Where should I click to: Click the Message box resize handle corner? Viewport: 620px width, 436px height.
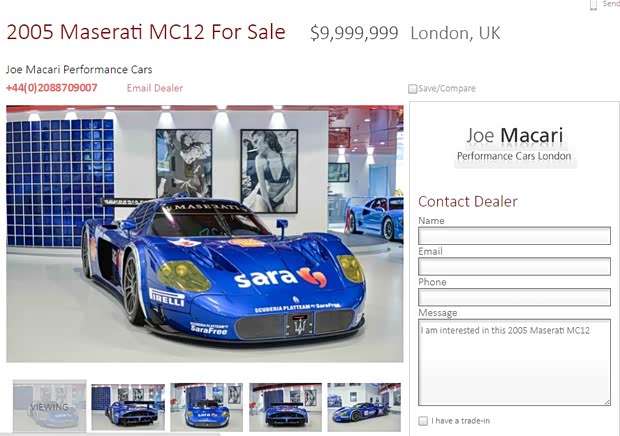click(x=607, y=402)
